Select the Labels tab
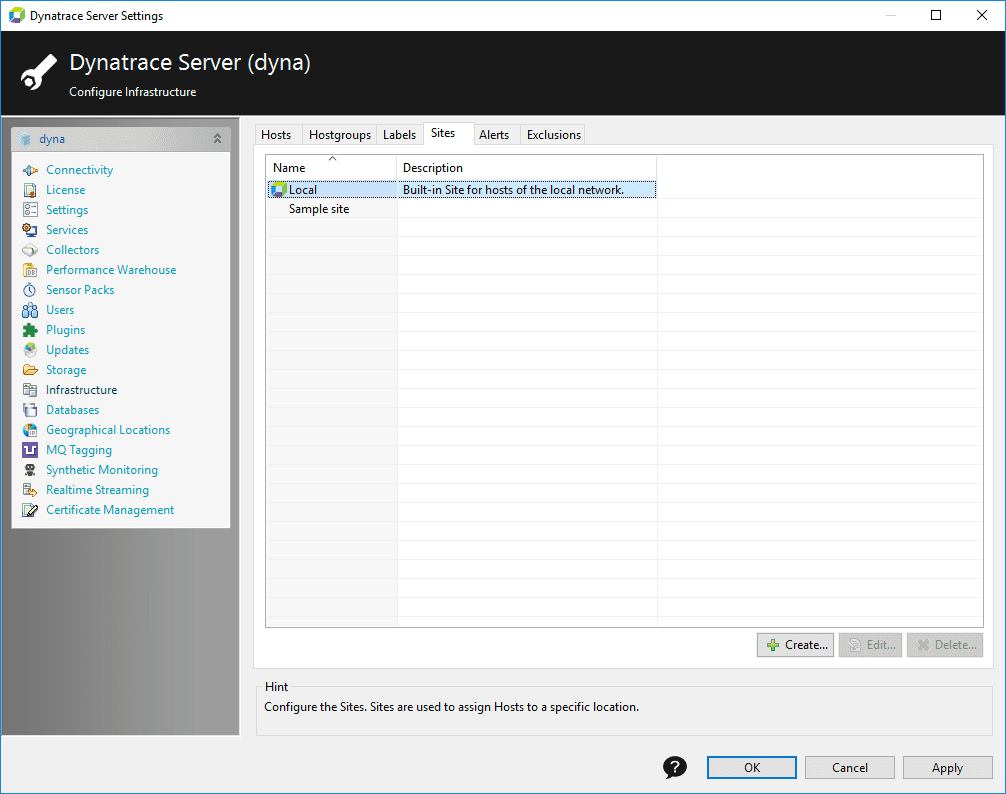 coord(400,135)
